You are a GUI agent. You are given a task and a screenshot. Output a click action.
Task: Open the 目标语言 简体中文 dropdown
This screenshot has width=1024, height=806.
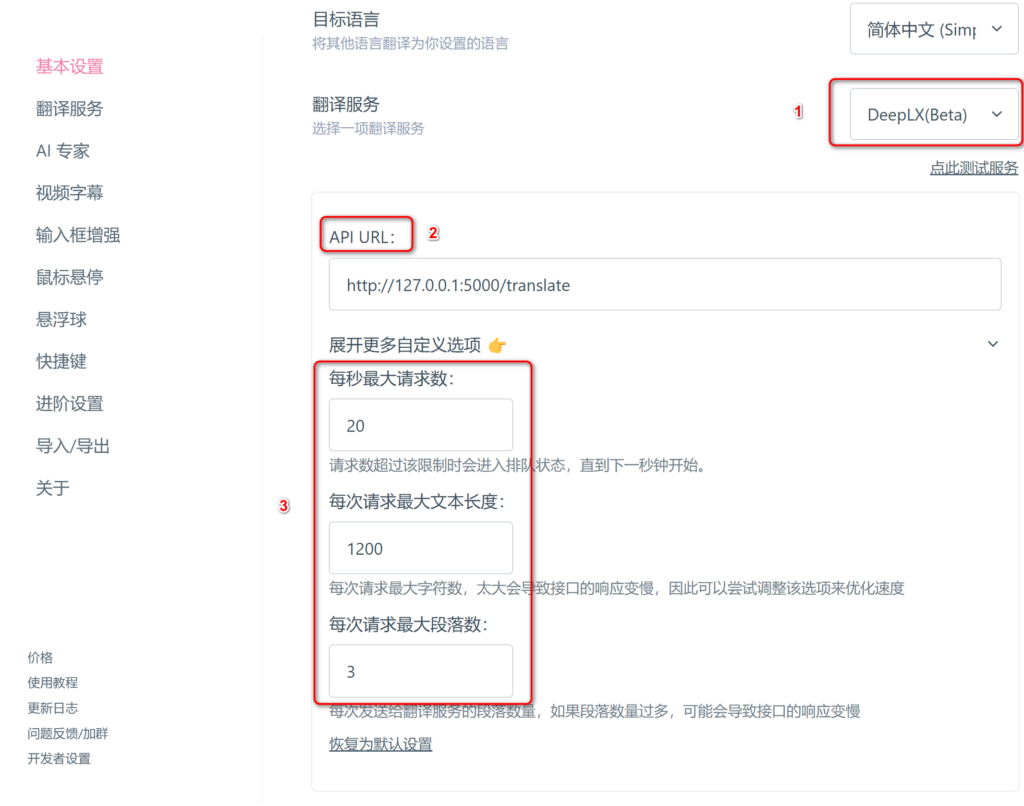point(934,29)
